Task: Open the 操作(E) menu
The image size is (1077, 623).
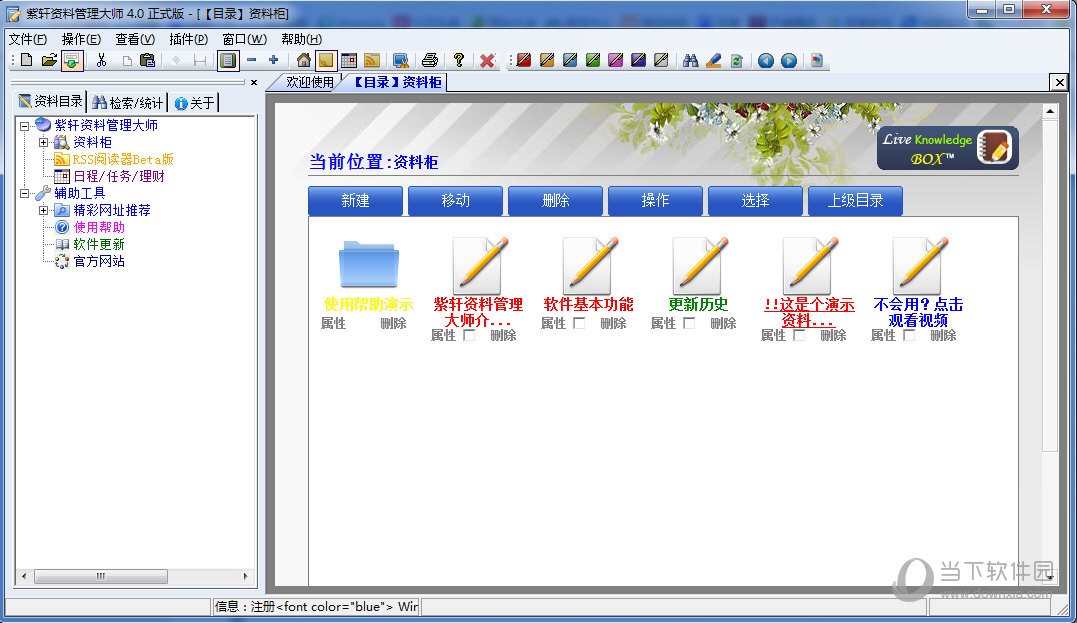Action: [x=81, y=39]
